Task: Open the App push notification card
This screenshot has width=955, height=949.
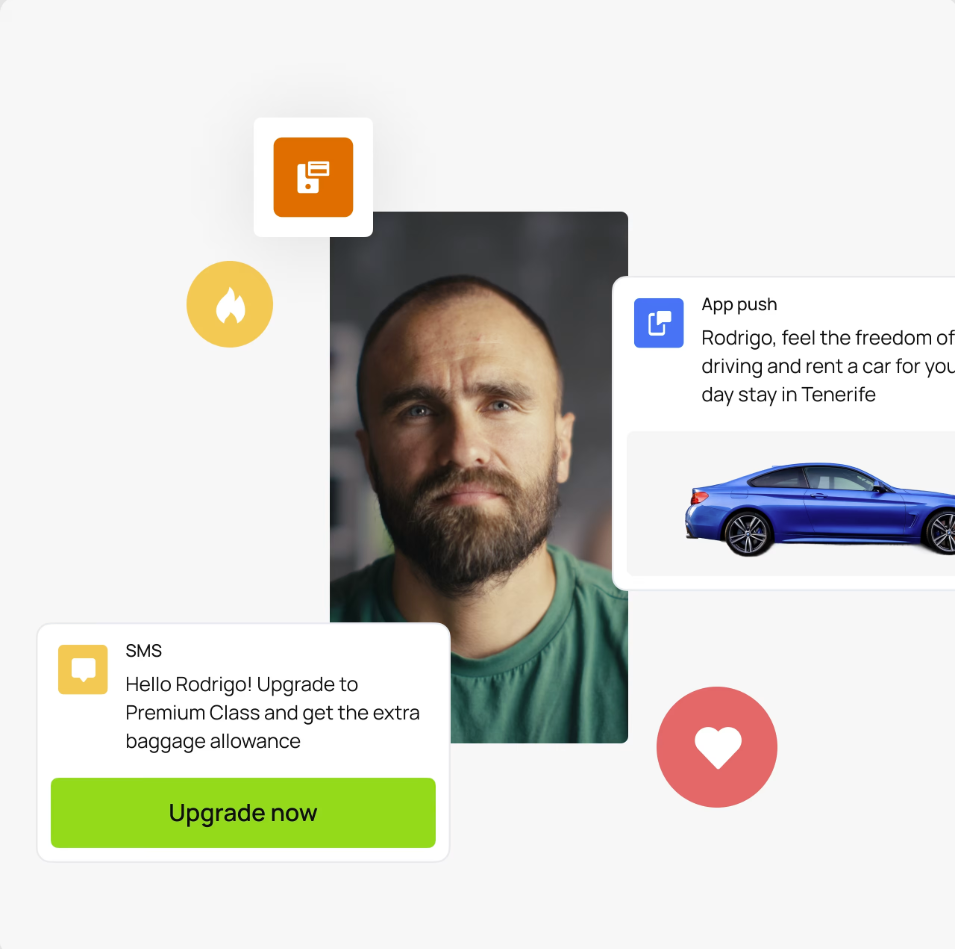Action: point(784,434)
